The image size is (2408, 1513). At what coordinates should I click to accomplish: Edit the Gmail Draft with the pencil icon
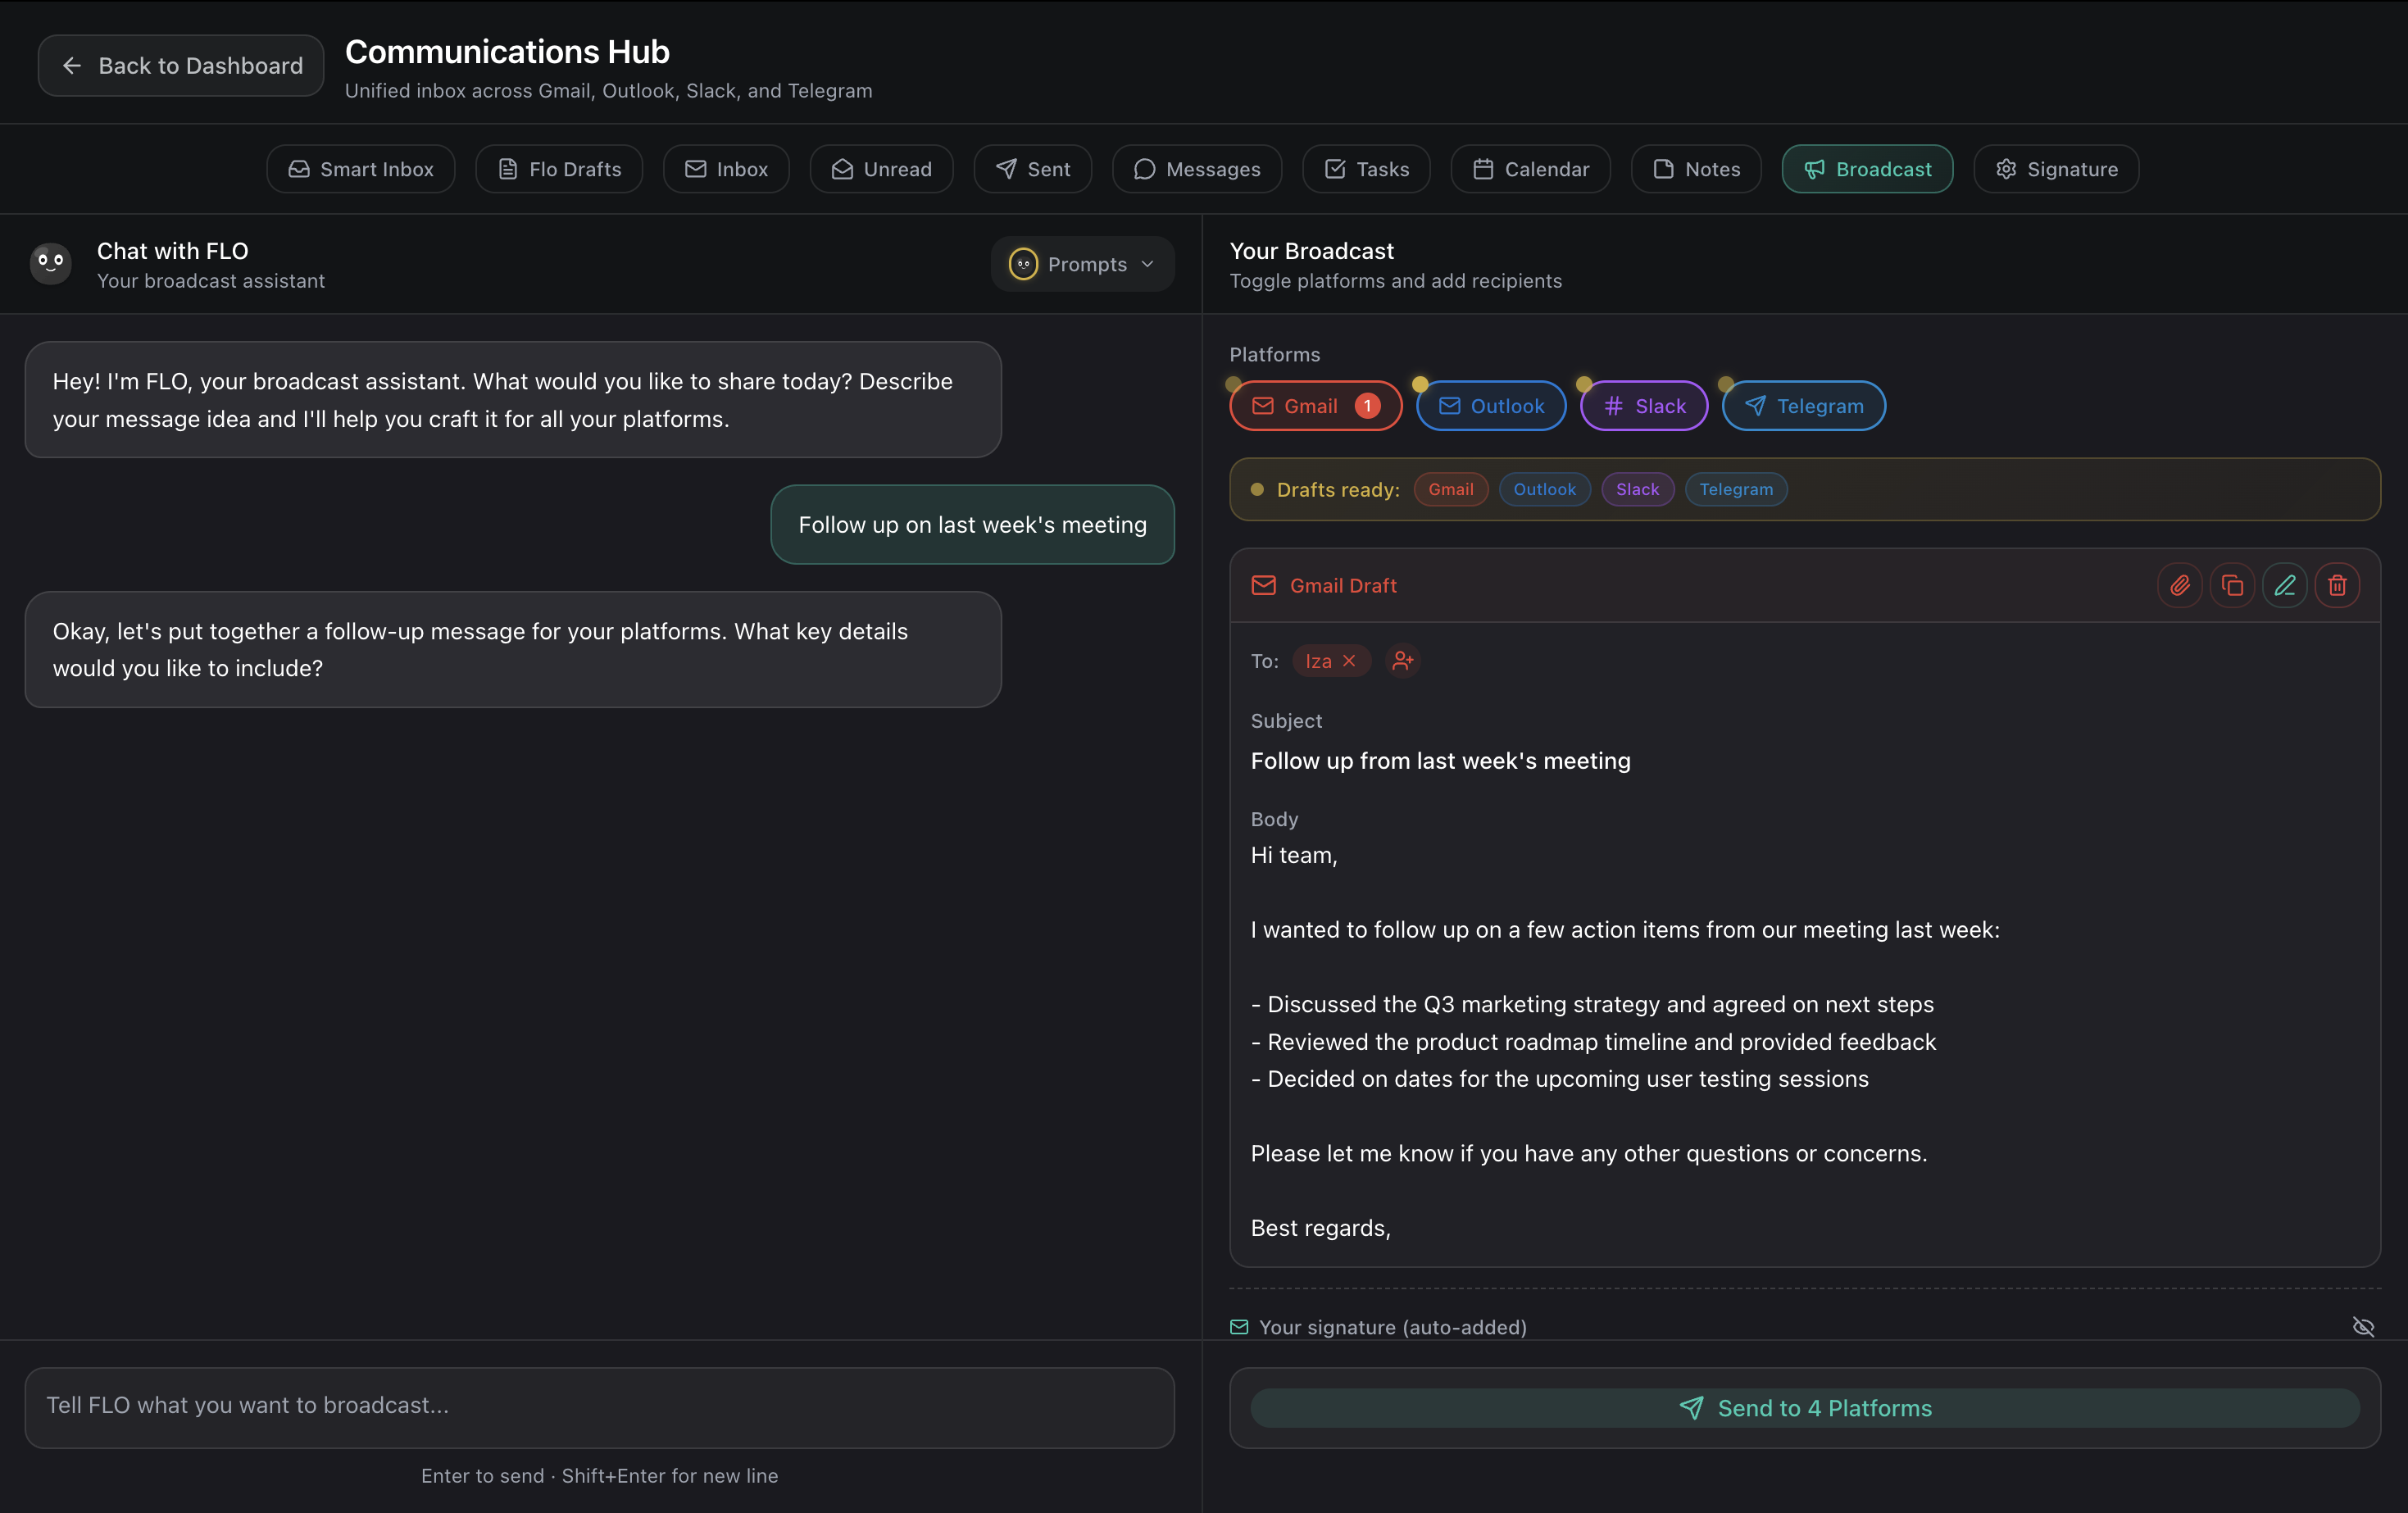(2286, 585)
